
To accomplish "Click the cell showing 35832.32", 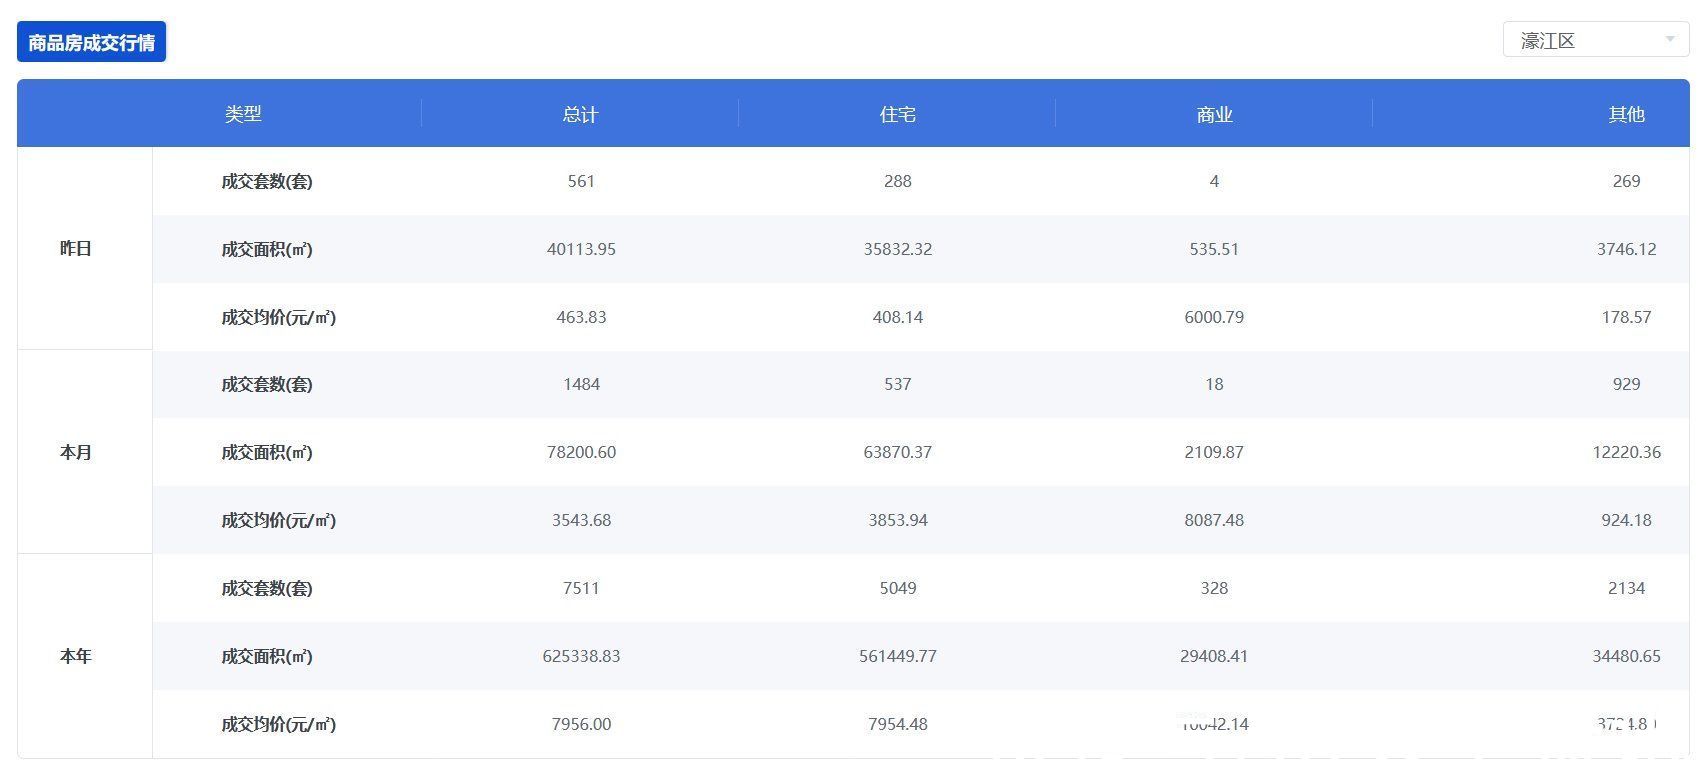I will click(x=898, y=249).
